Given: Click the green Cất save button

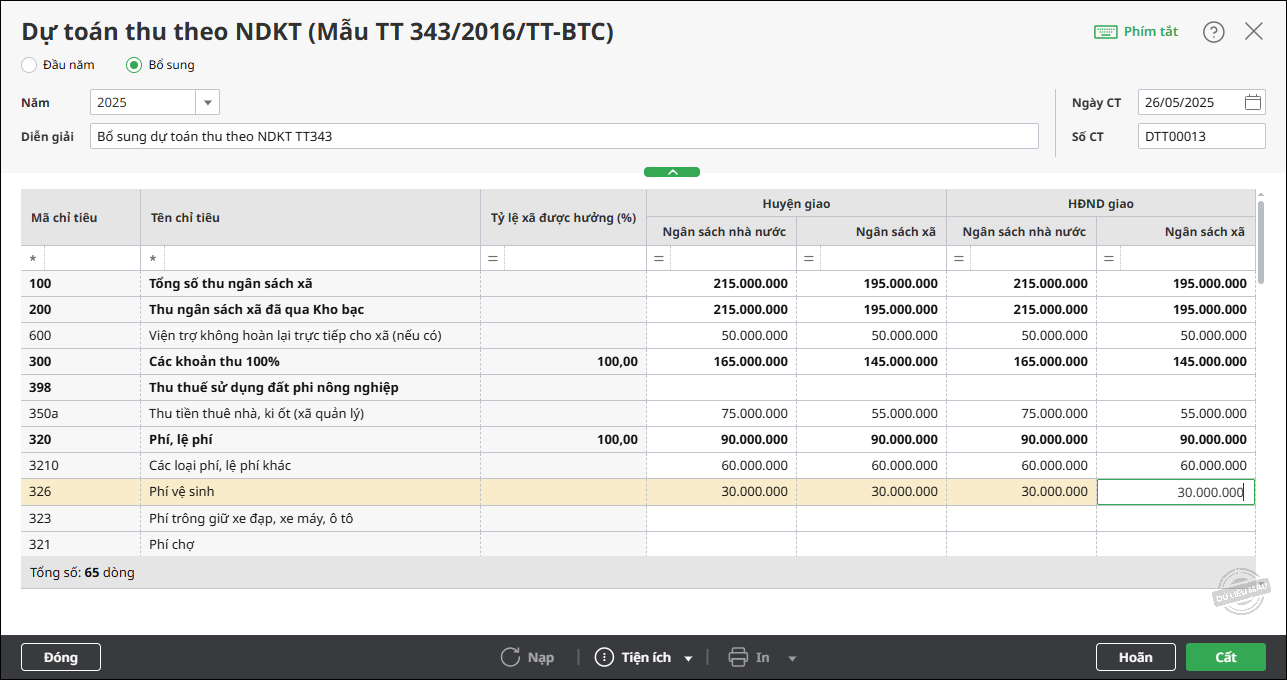Looking at the screenshot, I should [1226, 657].
